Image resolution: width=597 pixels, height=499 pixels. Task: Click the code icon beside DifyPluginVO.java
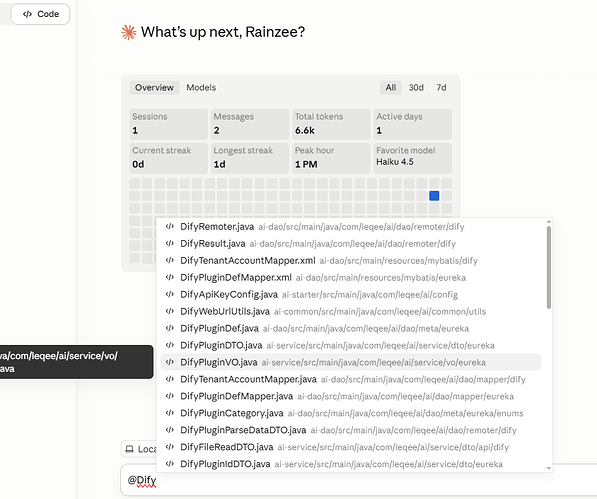[x=170, y=362]
